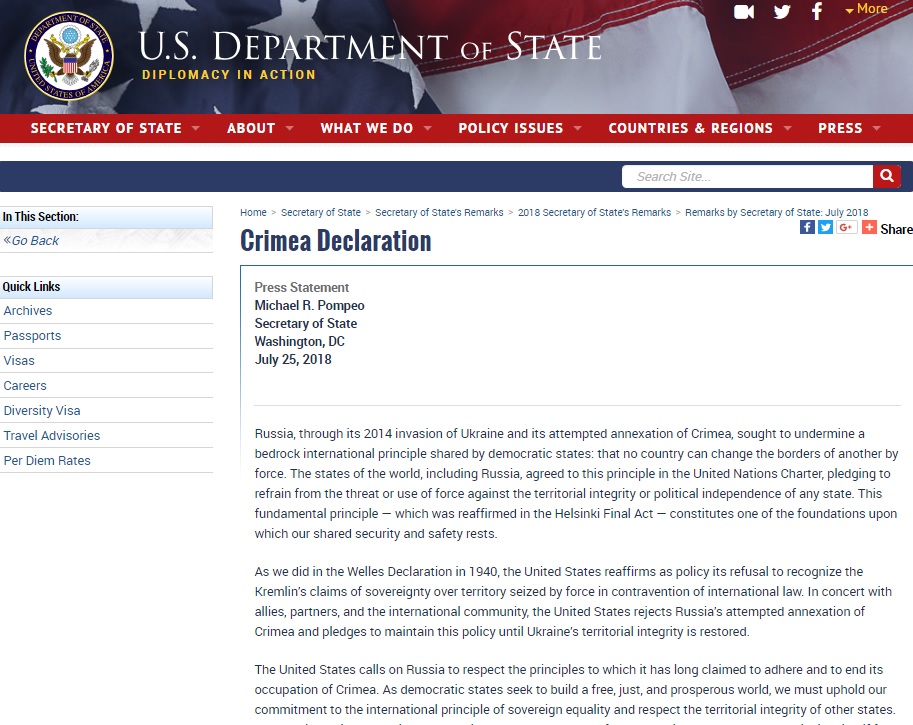The image size is (913, 725).
Task: Open the Per Diem Rates quick link
Action: tap(47, 461)
